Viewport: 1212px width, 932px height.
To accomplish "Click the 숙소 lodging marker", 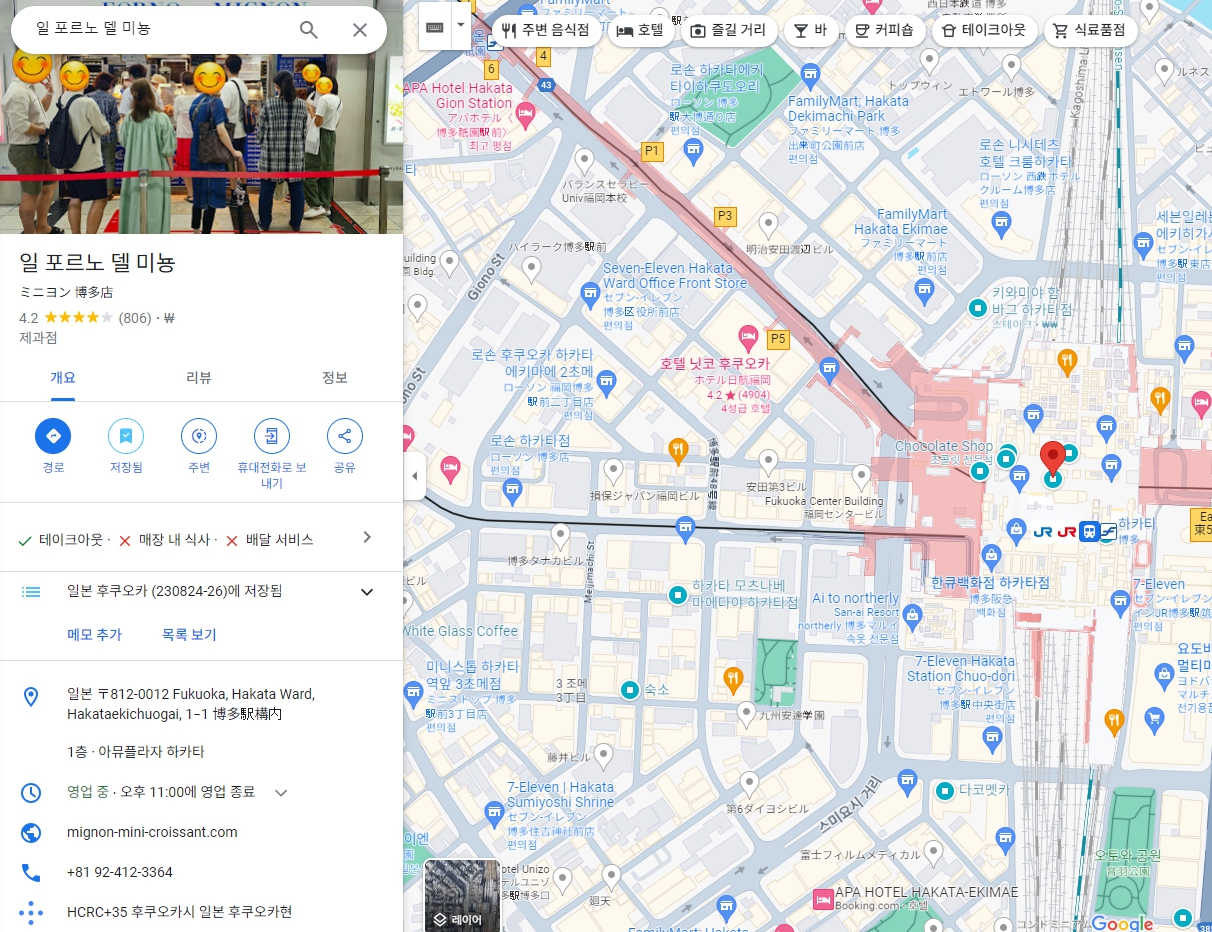I will (x=629, y=689).
